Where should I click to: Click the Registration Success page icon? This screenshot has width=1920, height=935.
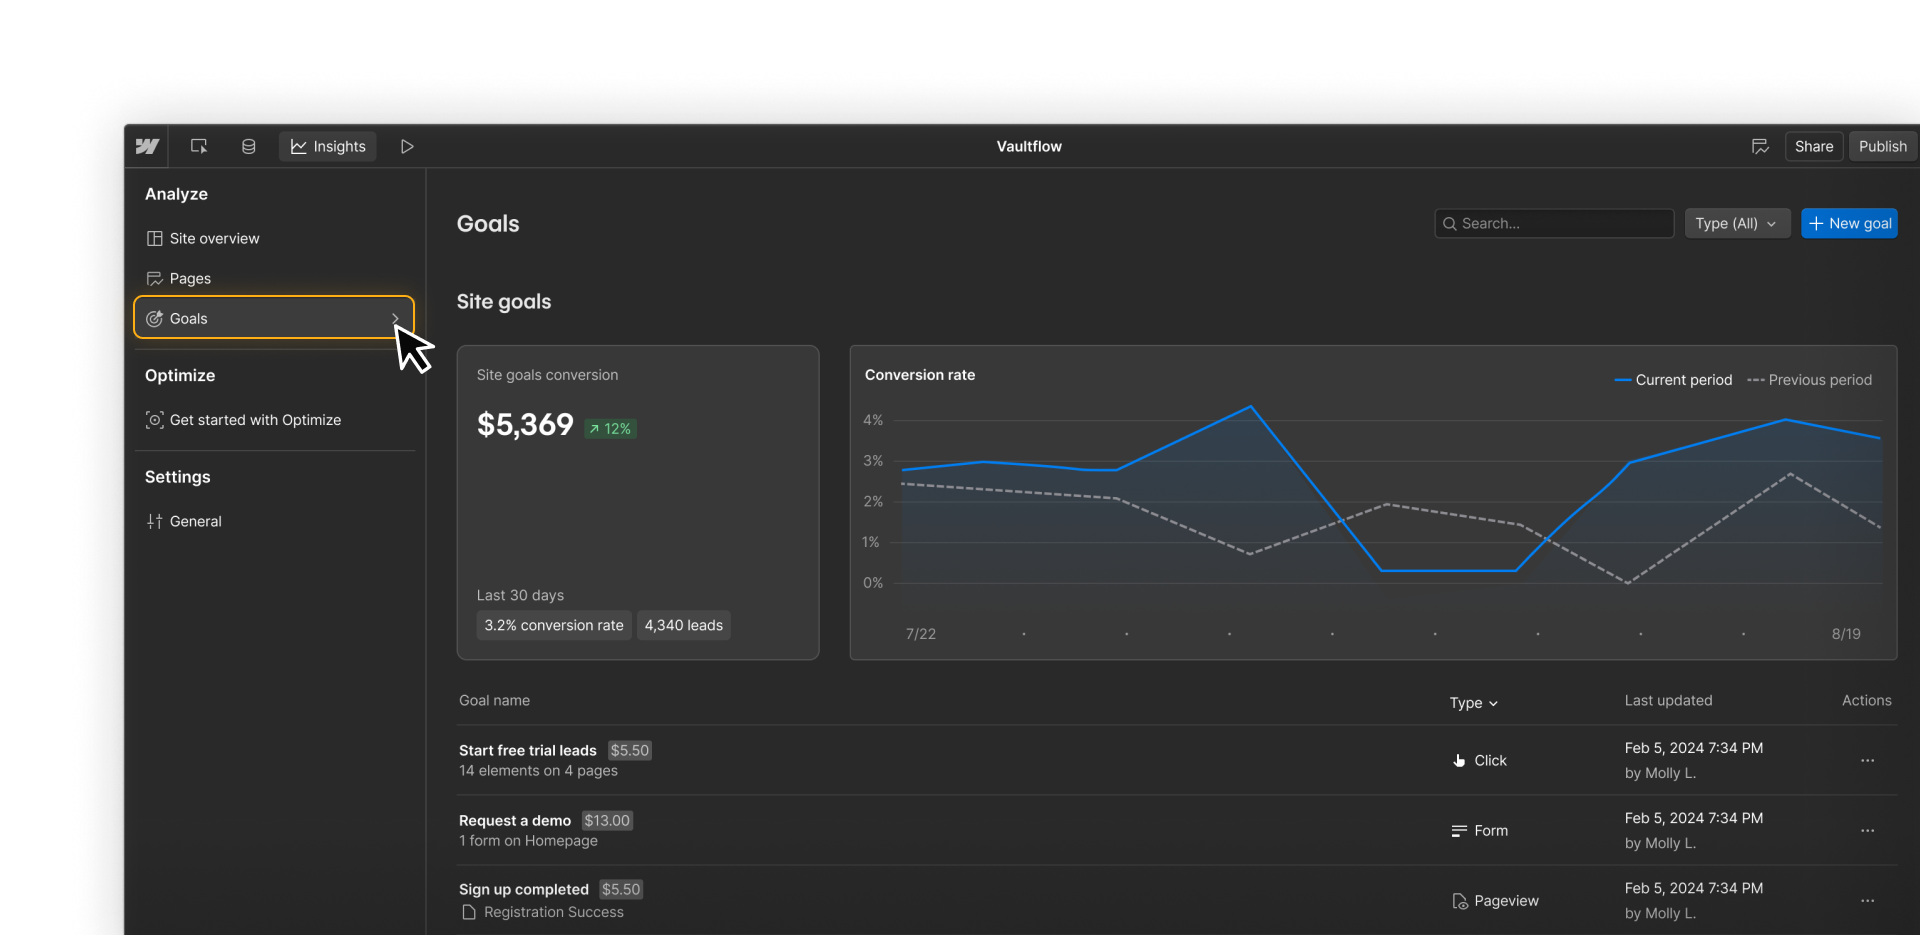point(469,912)
